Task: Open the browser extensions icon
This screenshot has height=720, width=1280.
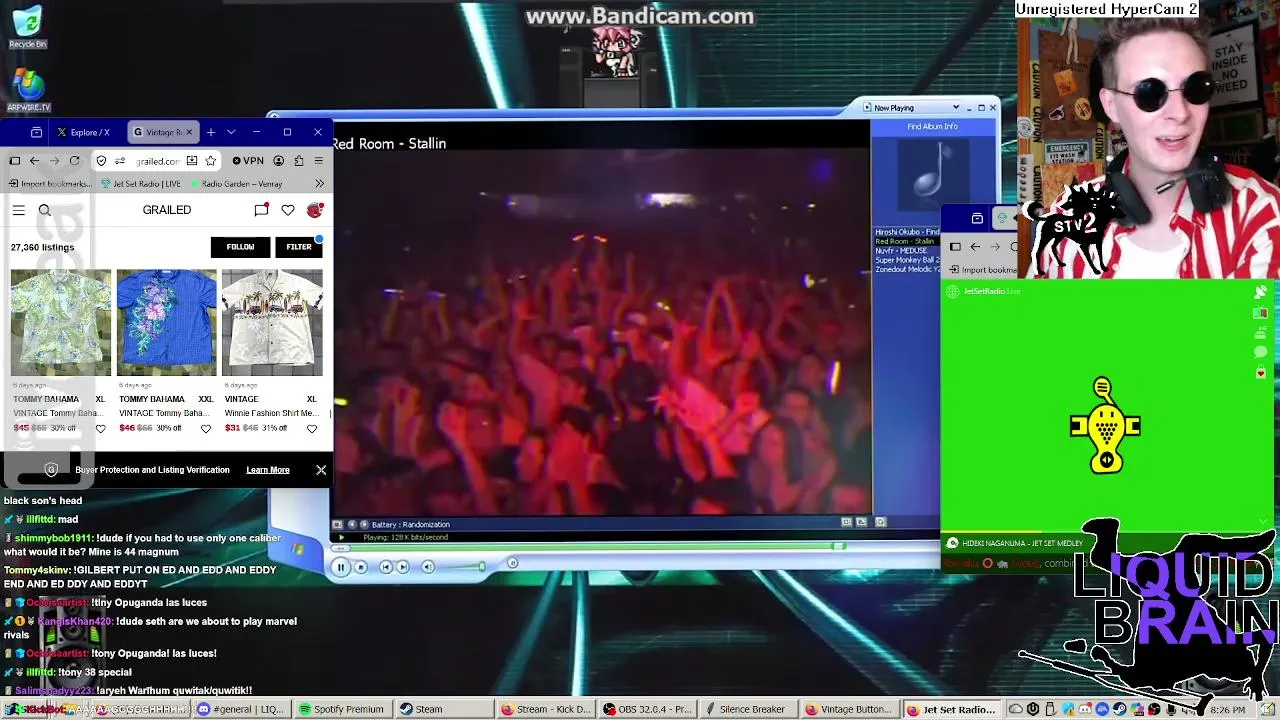Action: click(298, 160)
